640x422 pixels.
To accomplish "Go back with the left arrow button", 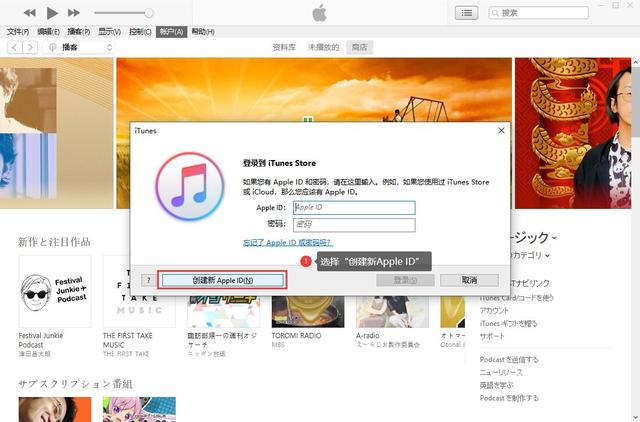I will pyautogui.click(x=15, y=47).
